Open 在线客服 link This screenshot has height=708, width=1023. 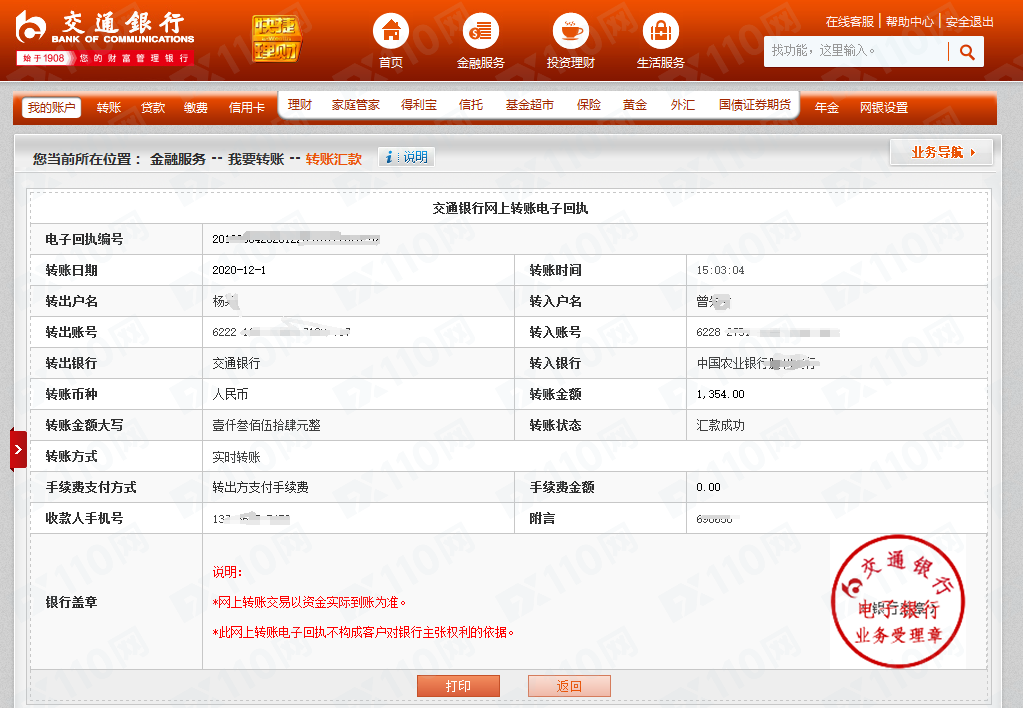click(x=849, y=22)
